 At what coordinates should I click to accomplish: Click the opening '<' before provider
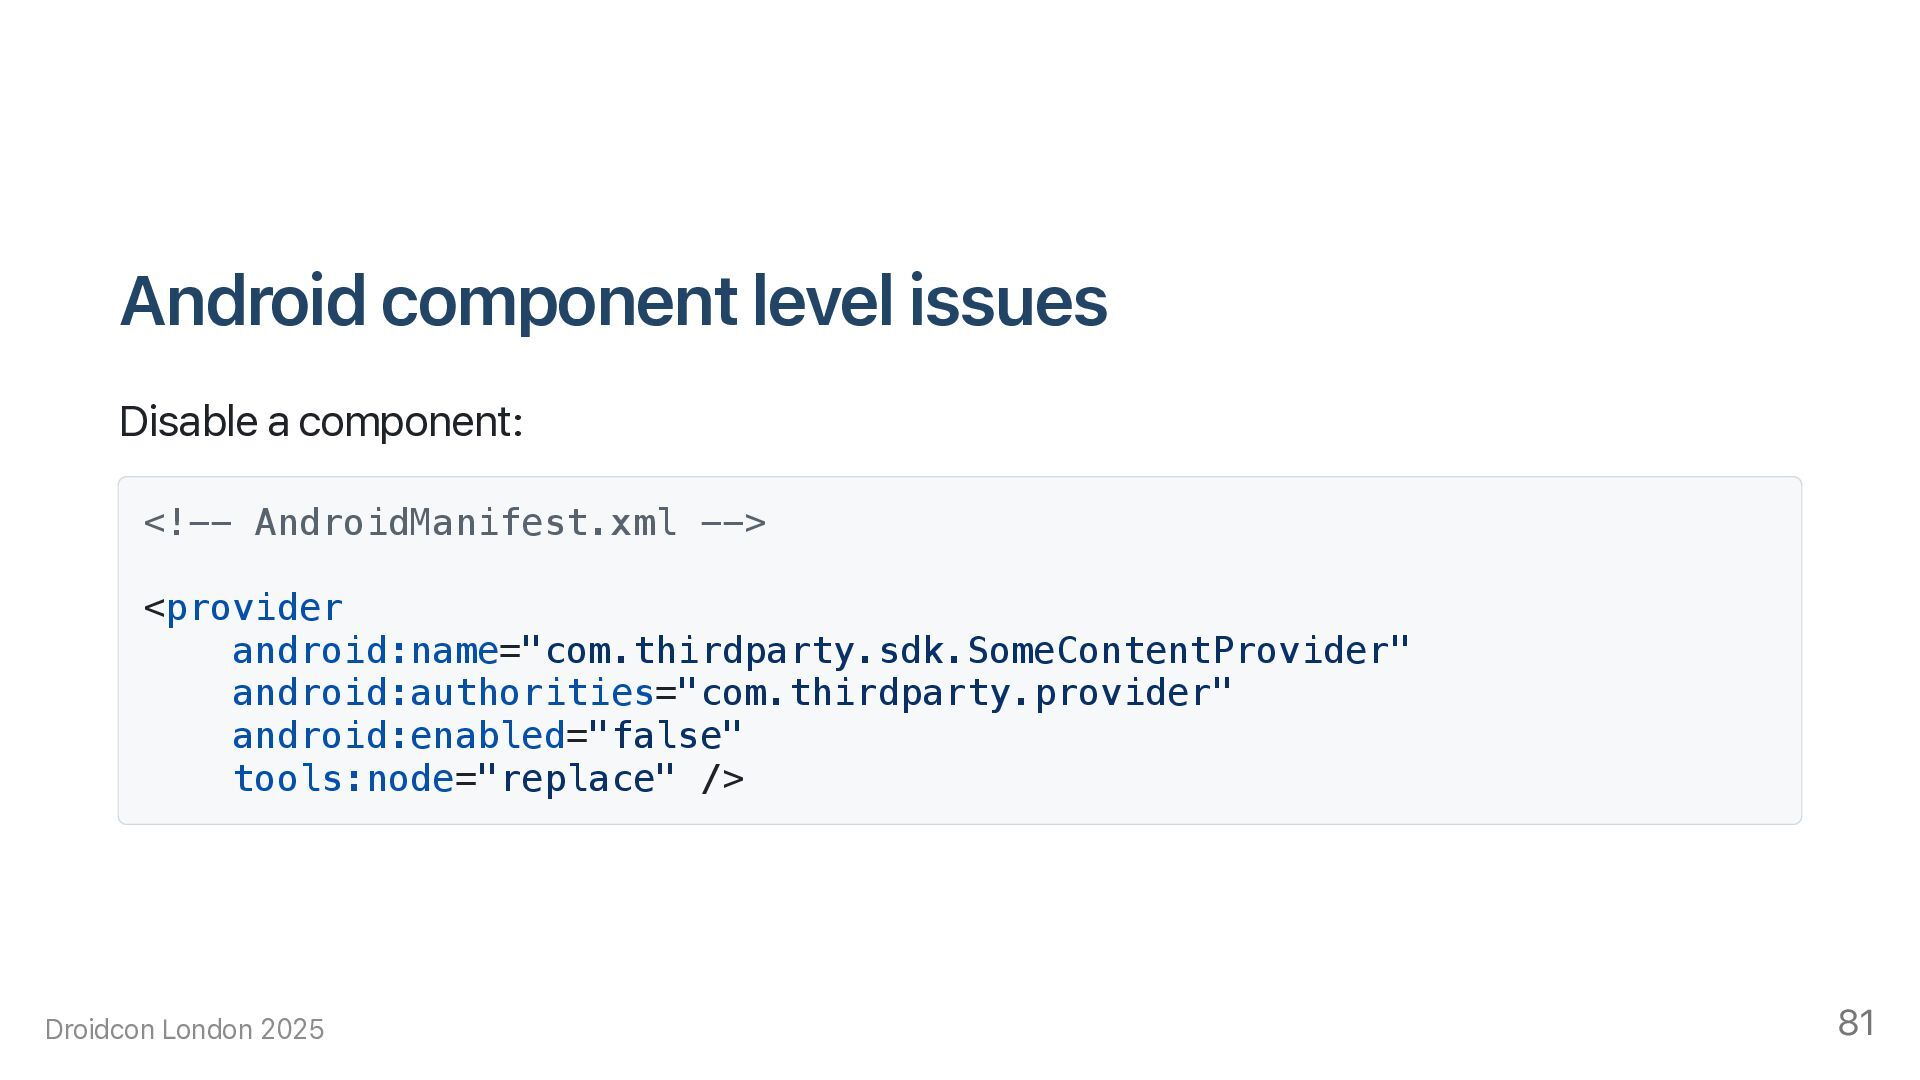(154, 608)
